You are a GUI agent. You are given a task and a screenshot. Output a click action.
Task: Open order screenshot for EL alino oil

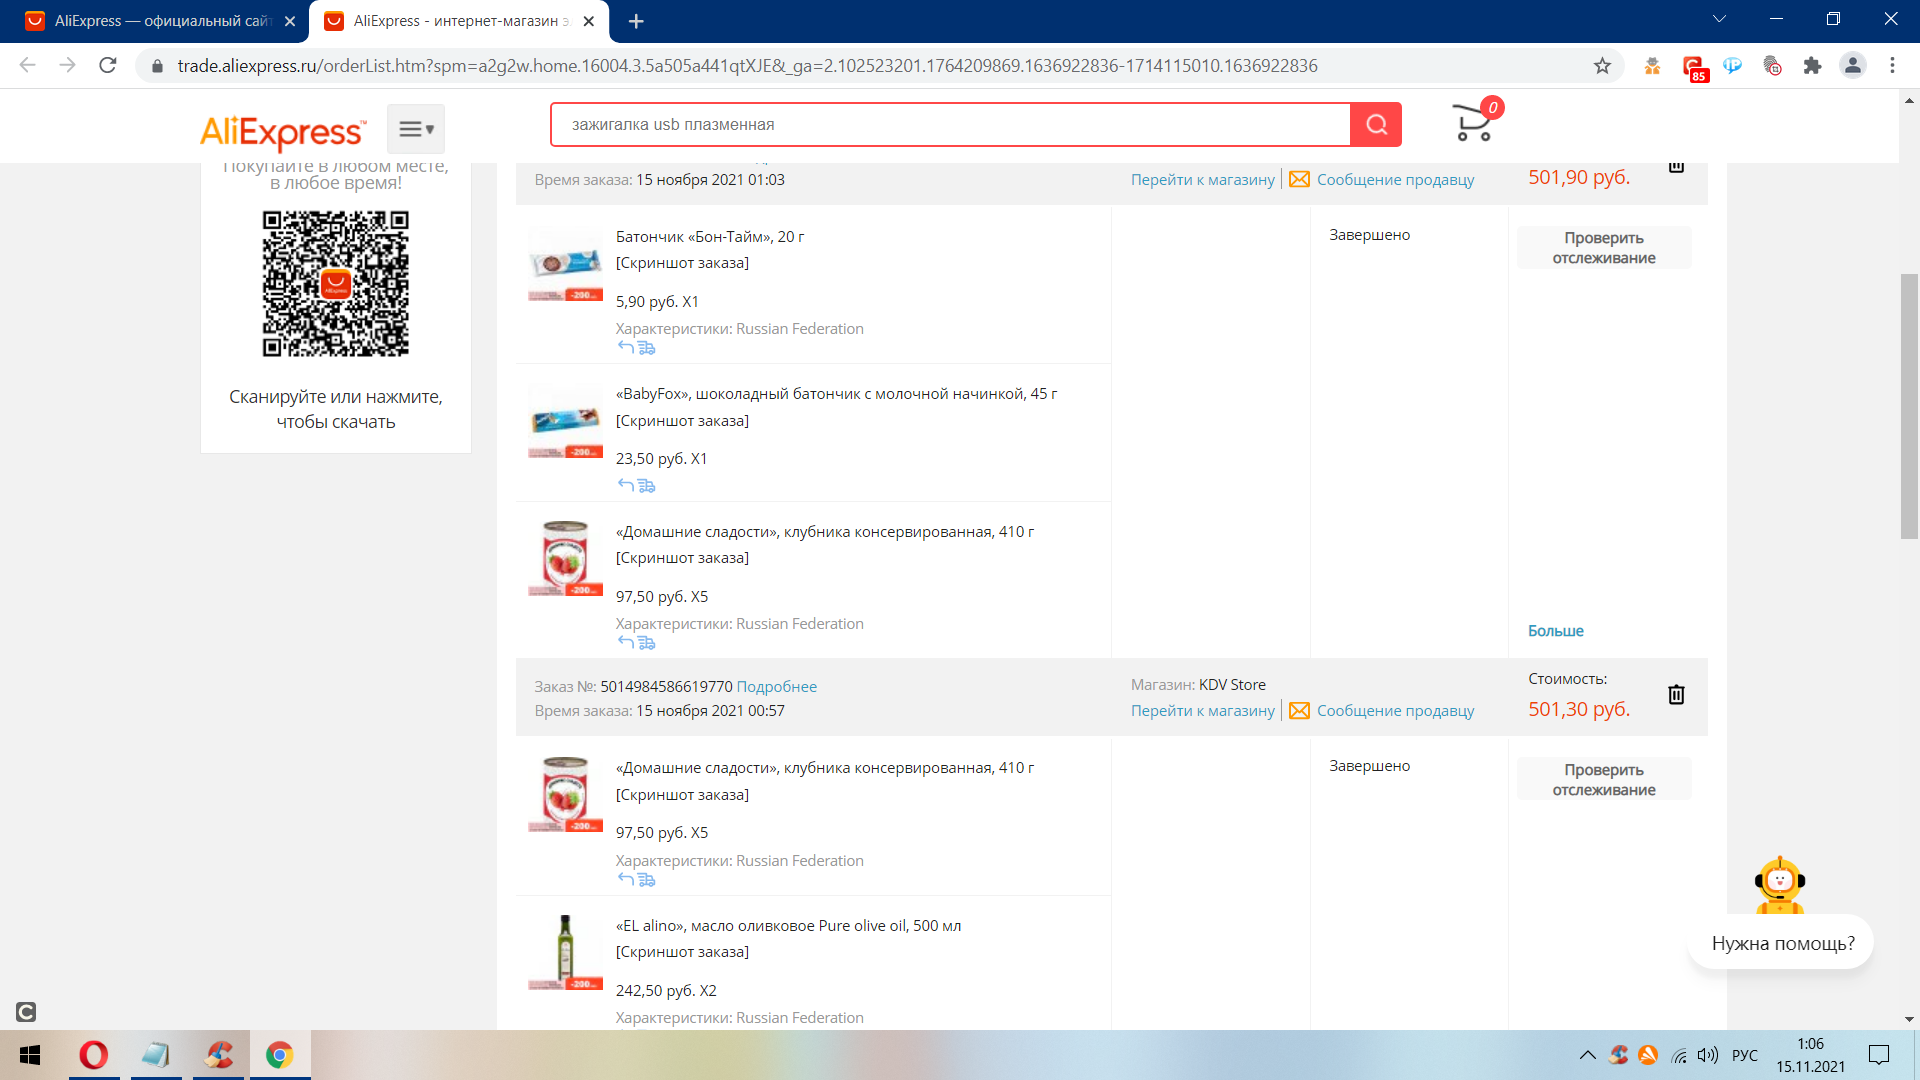point(682,952)
